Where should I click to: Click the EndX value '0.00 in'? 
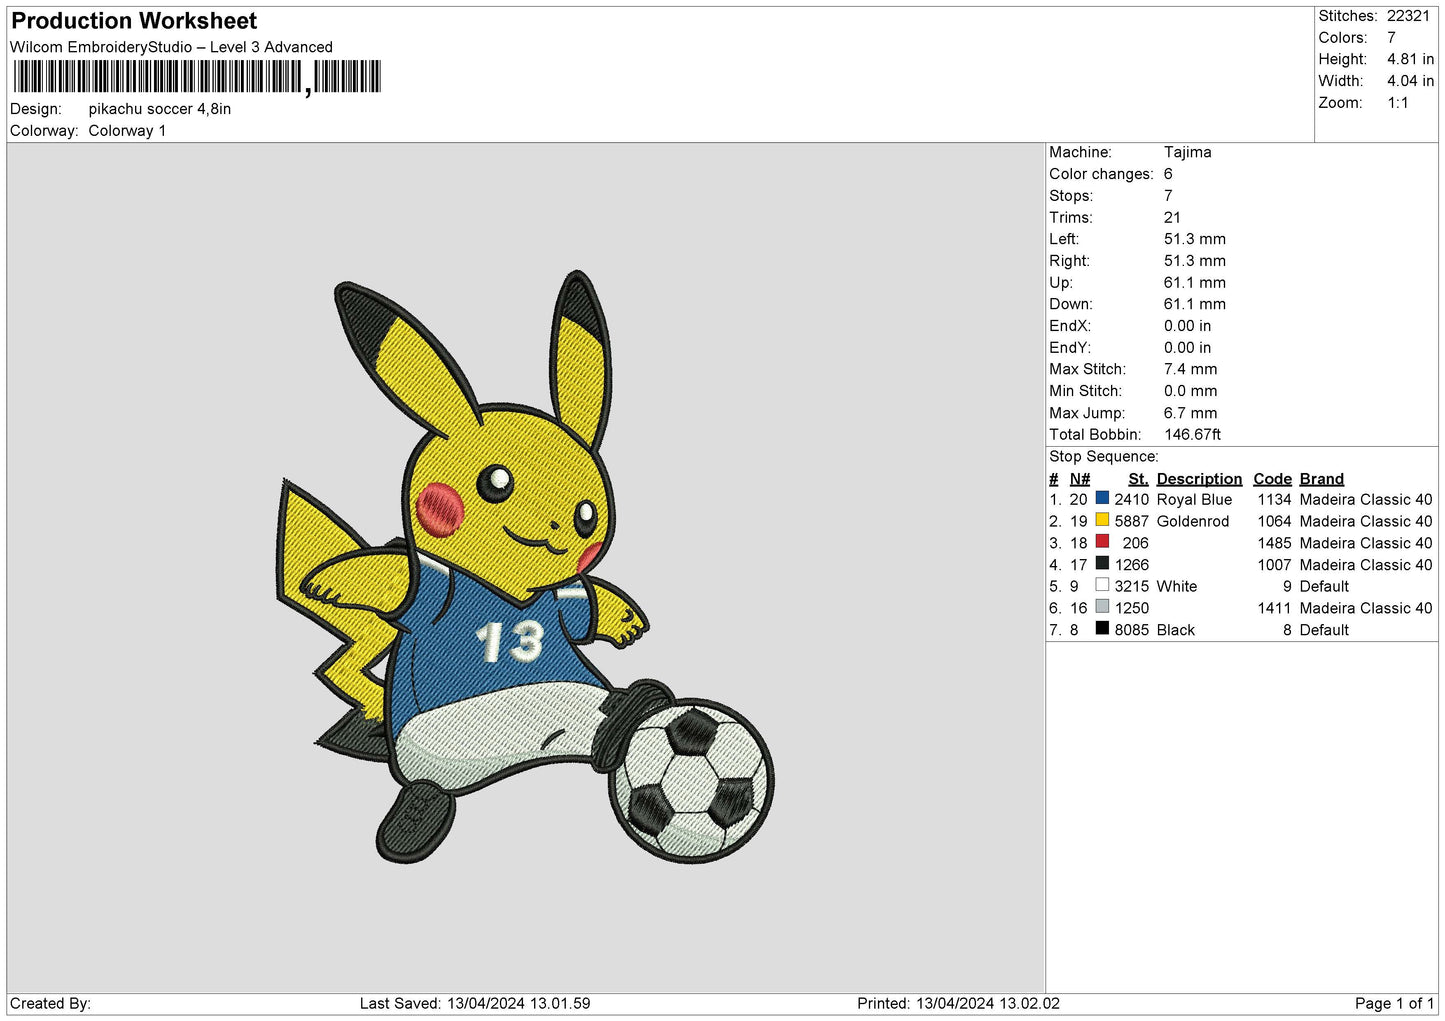[x=1187, y=326]
